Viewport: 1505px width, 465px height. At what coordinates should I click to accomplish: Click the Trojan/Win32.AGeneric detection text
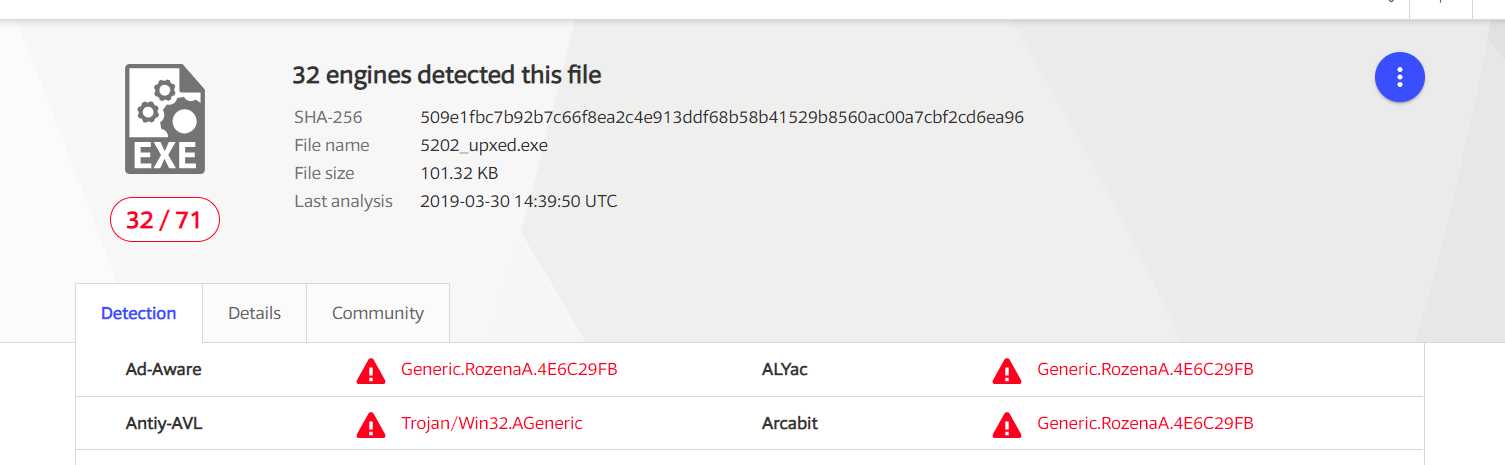[x=492, y=423]
